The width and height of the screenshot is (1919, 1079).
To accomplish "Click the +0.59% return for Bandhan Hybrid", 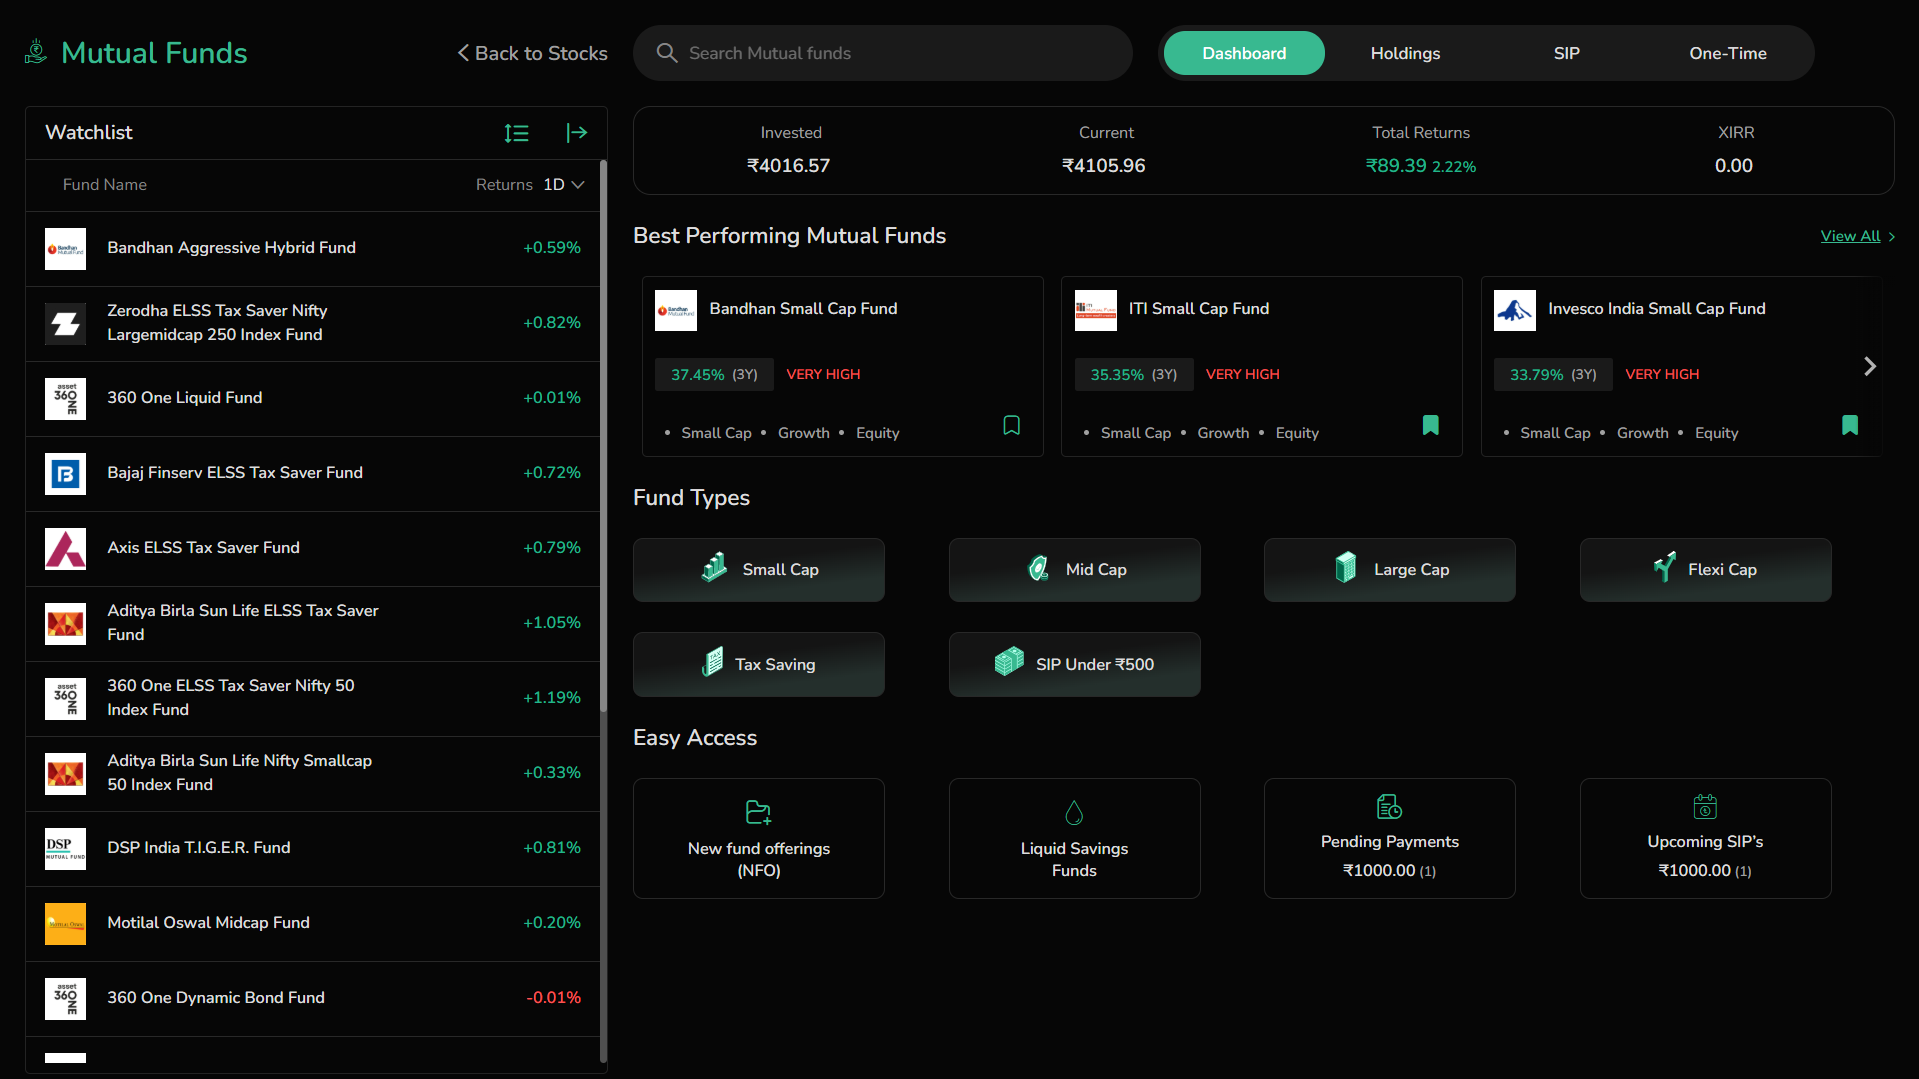I will click(x=552, y=248).
